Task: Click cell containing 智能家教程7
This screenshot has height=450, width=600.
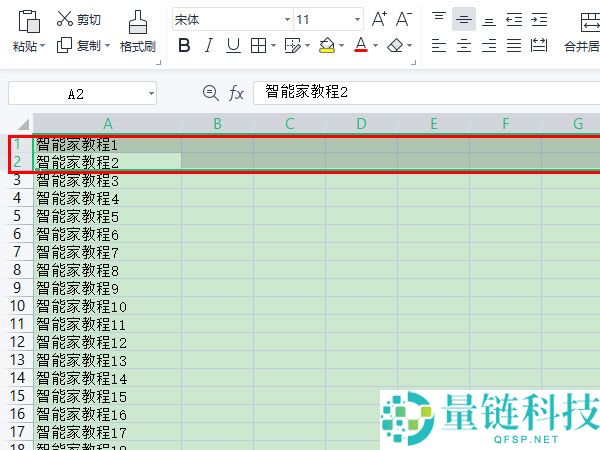Action: pyautogui.click(x=108, y=252)
